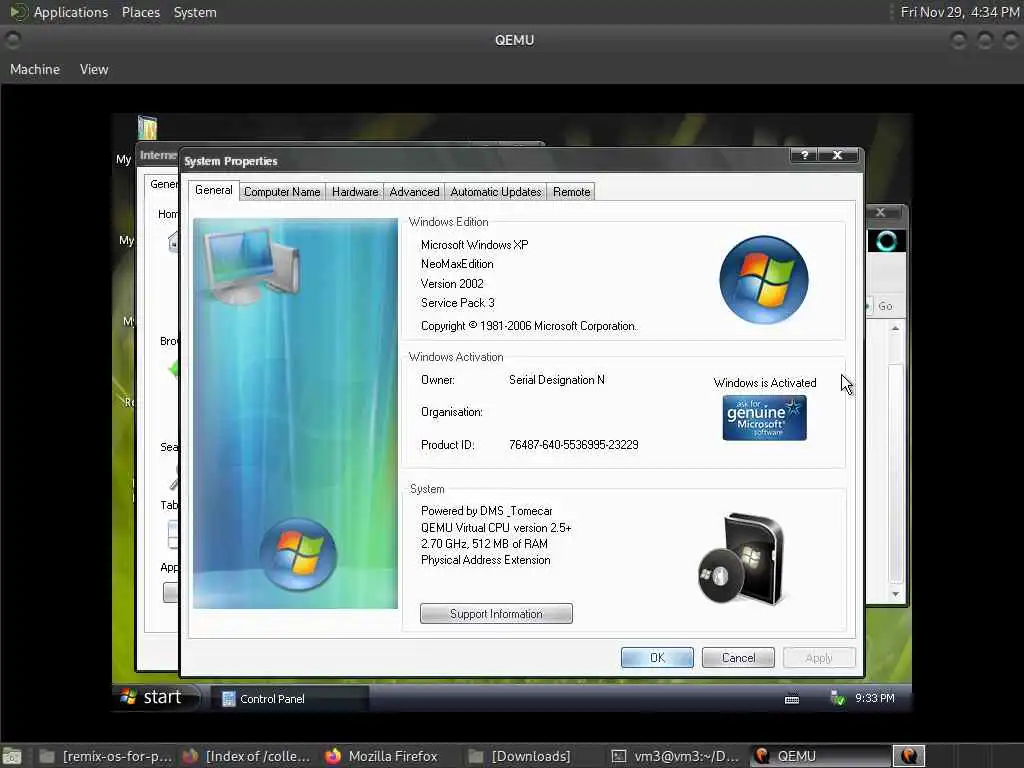Close the background window behind System Properties
The width and height of the screenshot is (1024, 768).
point(880,212)
